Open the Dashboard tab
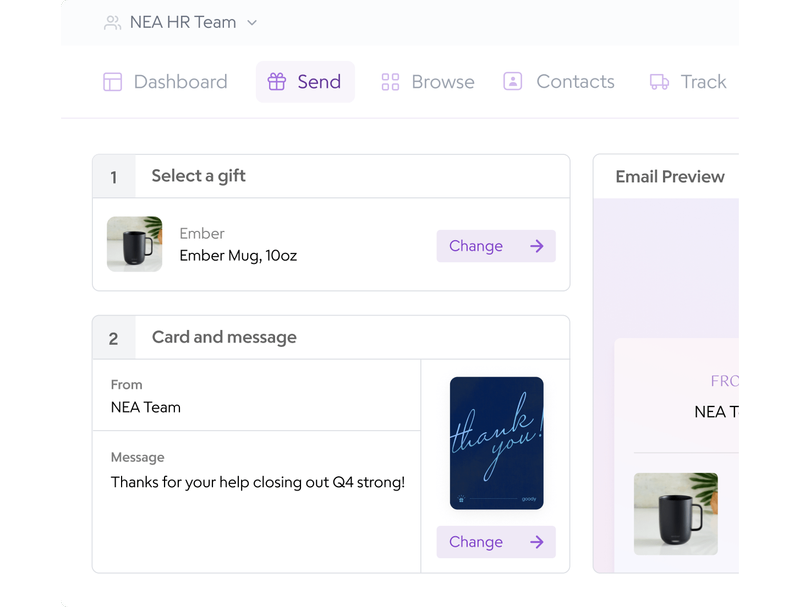Image resolution: width=800 pixels, height=607 pixels. (180, 82)
